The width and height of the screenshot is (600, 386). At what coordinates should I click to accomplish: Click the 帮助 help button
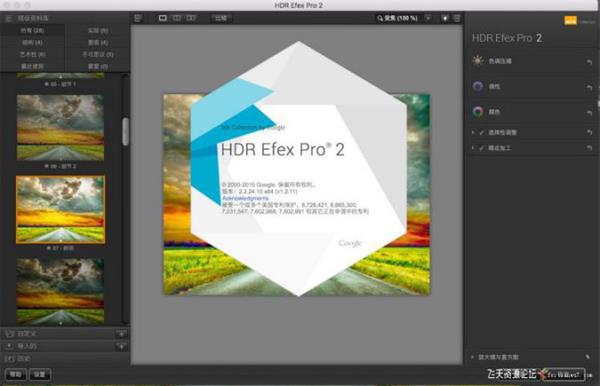[16, 374]
